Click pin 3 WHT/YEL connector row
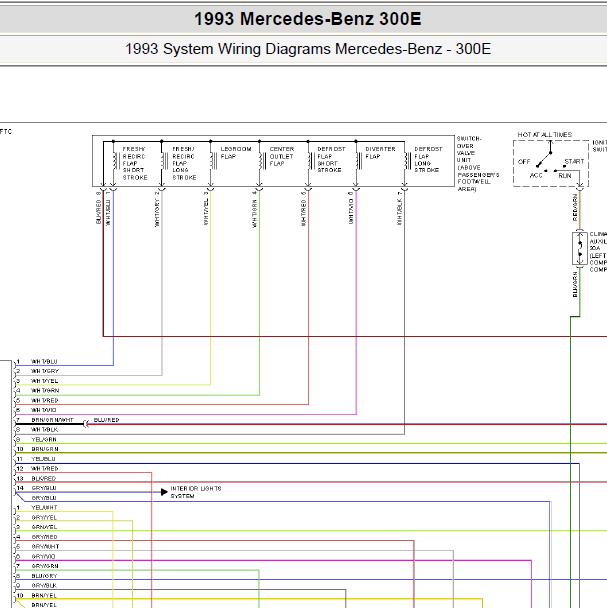Image resolution: width=607 pixels, height=608 pixels. pos(37,381)
